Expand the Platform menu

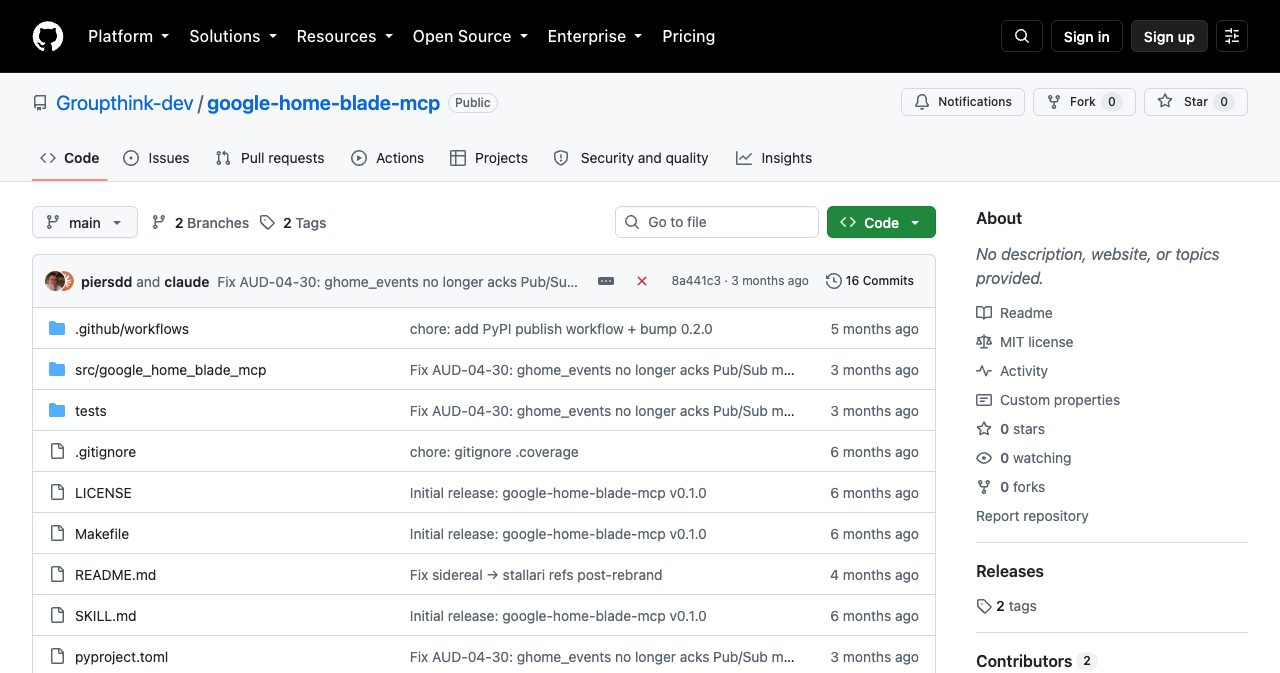click(128, 36)
